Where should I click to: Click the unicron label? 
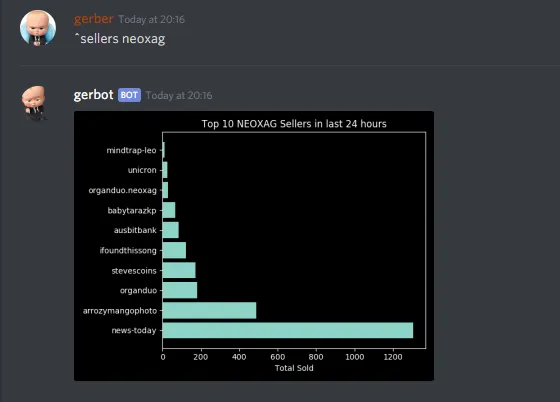(x=142, y=170)
